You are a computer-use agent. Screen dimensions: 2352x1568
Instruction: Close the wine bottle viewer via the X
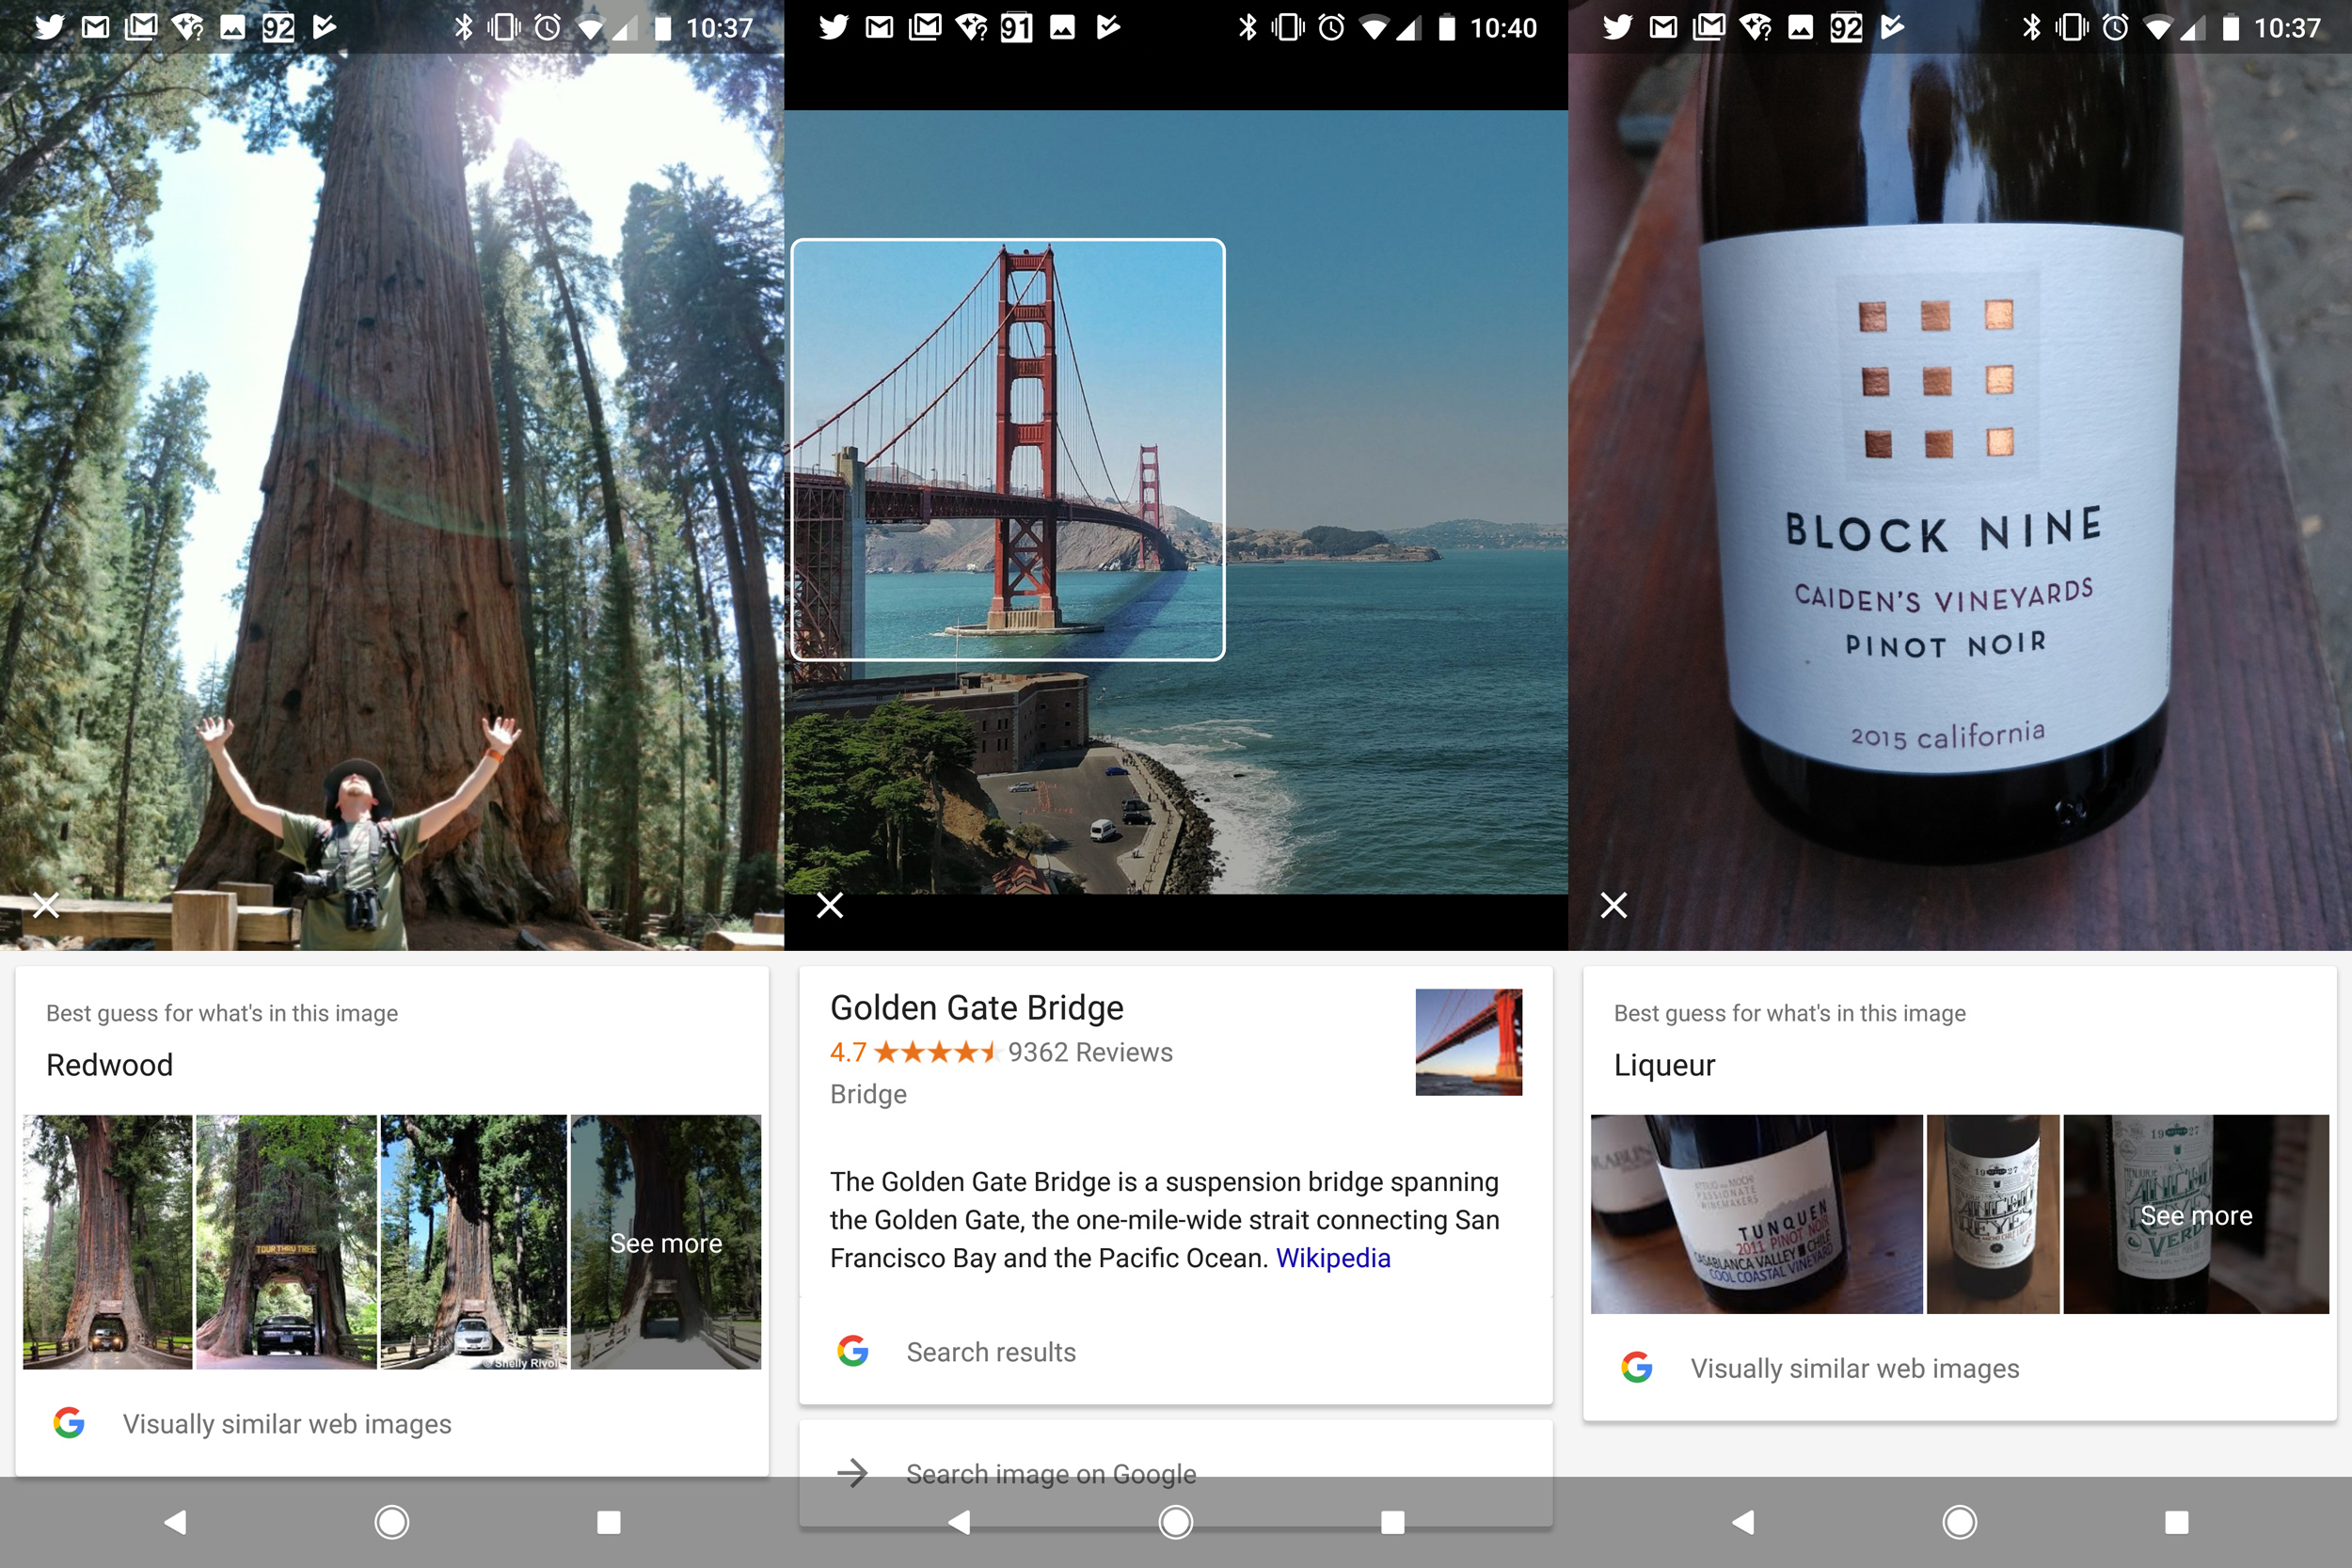[x=1613, y=905]
